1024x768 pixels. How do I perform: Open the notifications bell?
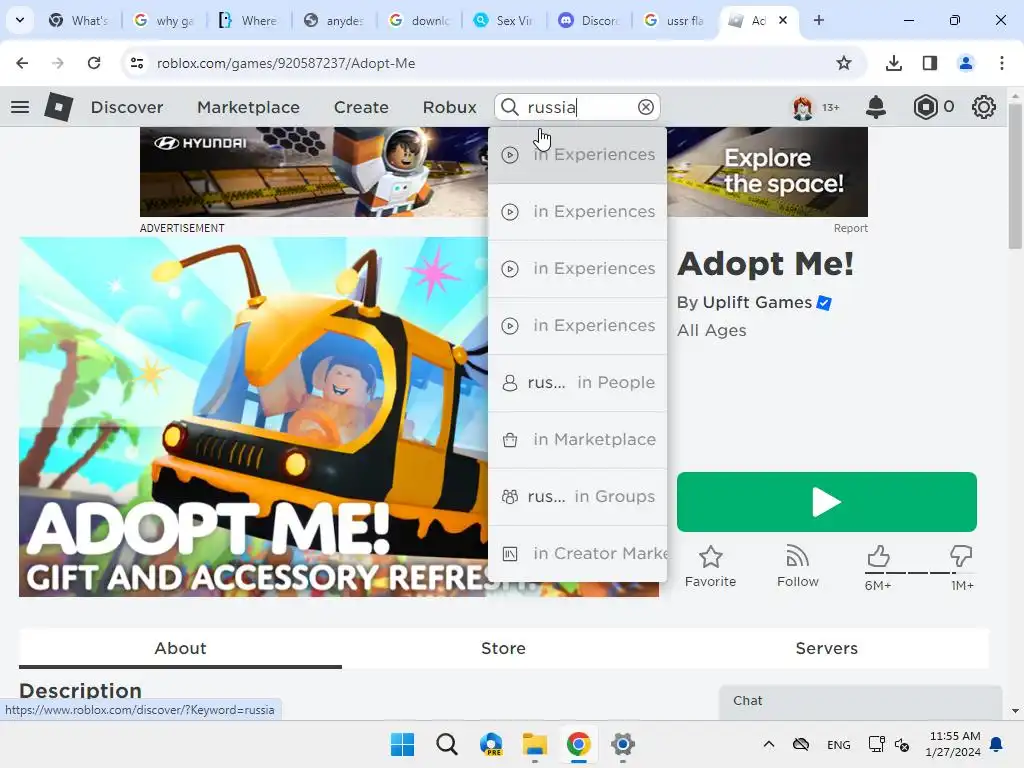point(876,107)
